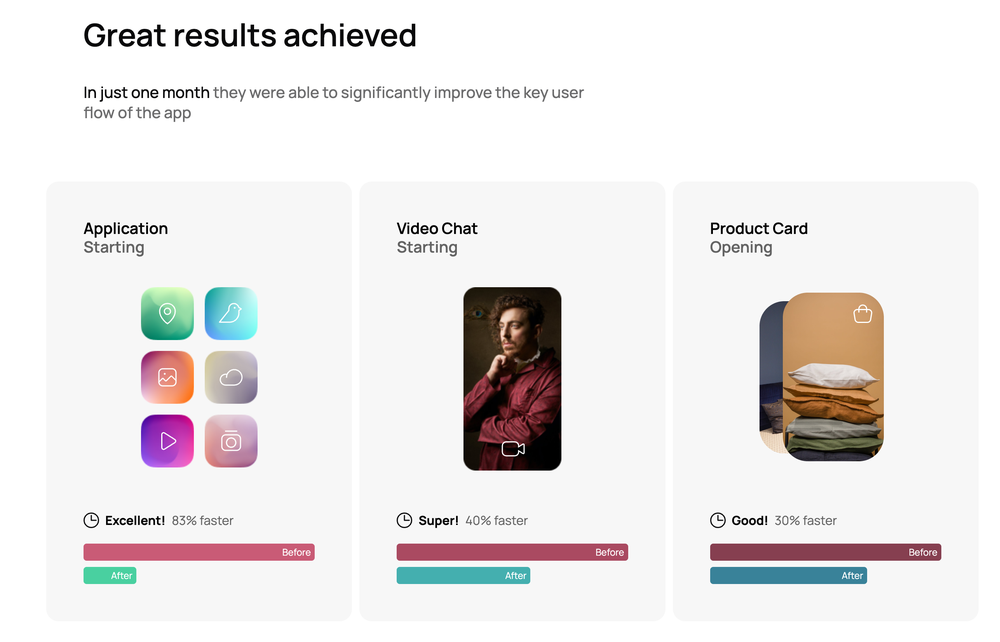Click the Before bar on the Product Card
The image size is (1000, 642).
coord(825,552)
